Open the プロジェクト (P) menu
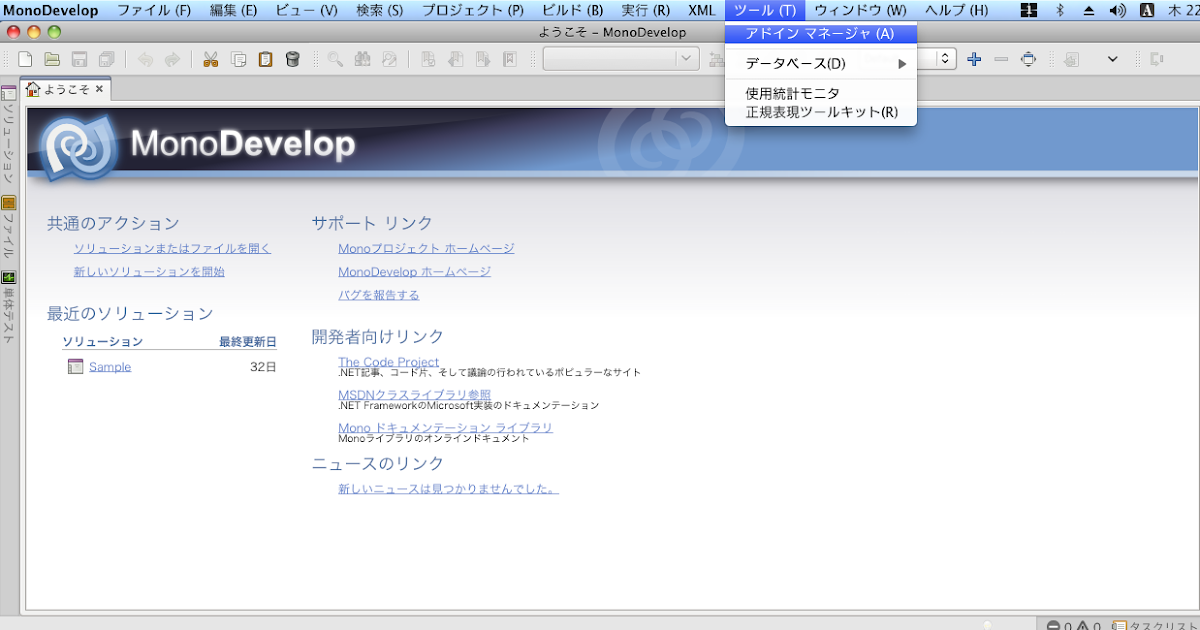1200x630 pixels. tap(472, 10)
